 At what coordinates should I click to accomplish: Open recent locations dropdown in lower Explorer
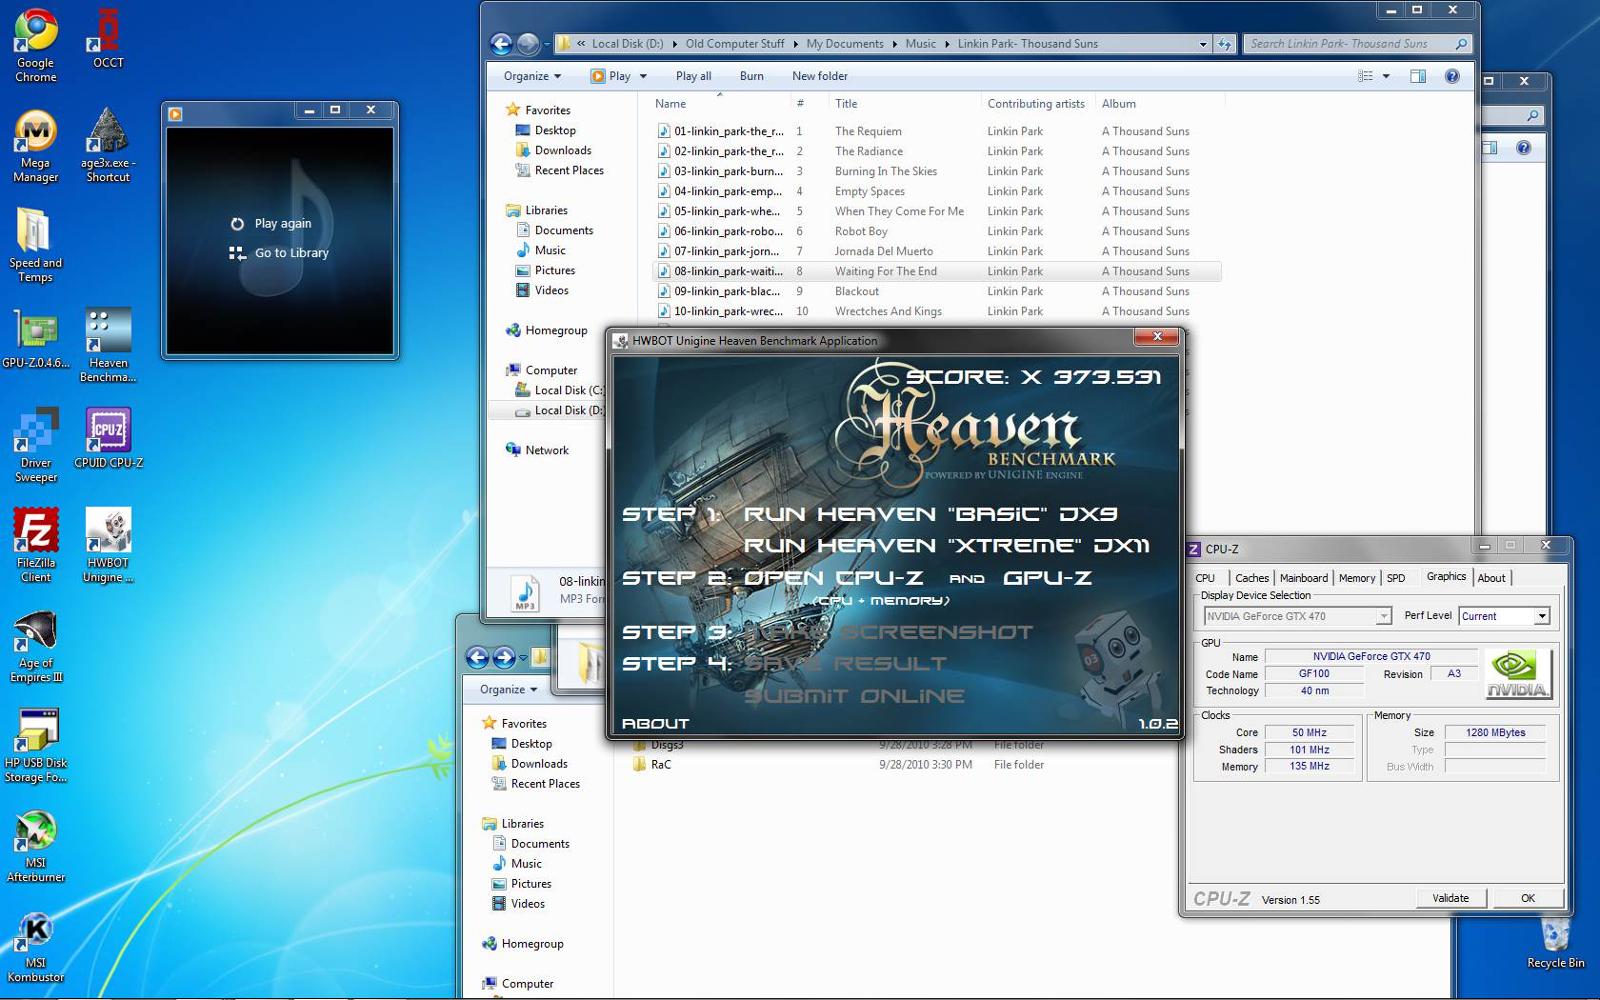coord(523,658)
